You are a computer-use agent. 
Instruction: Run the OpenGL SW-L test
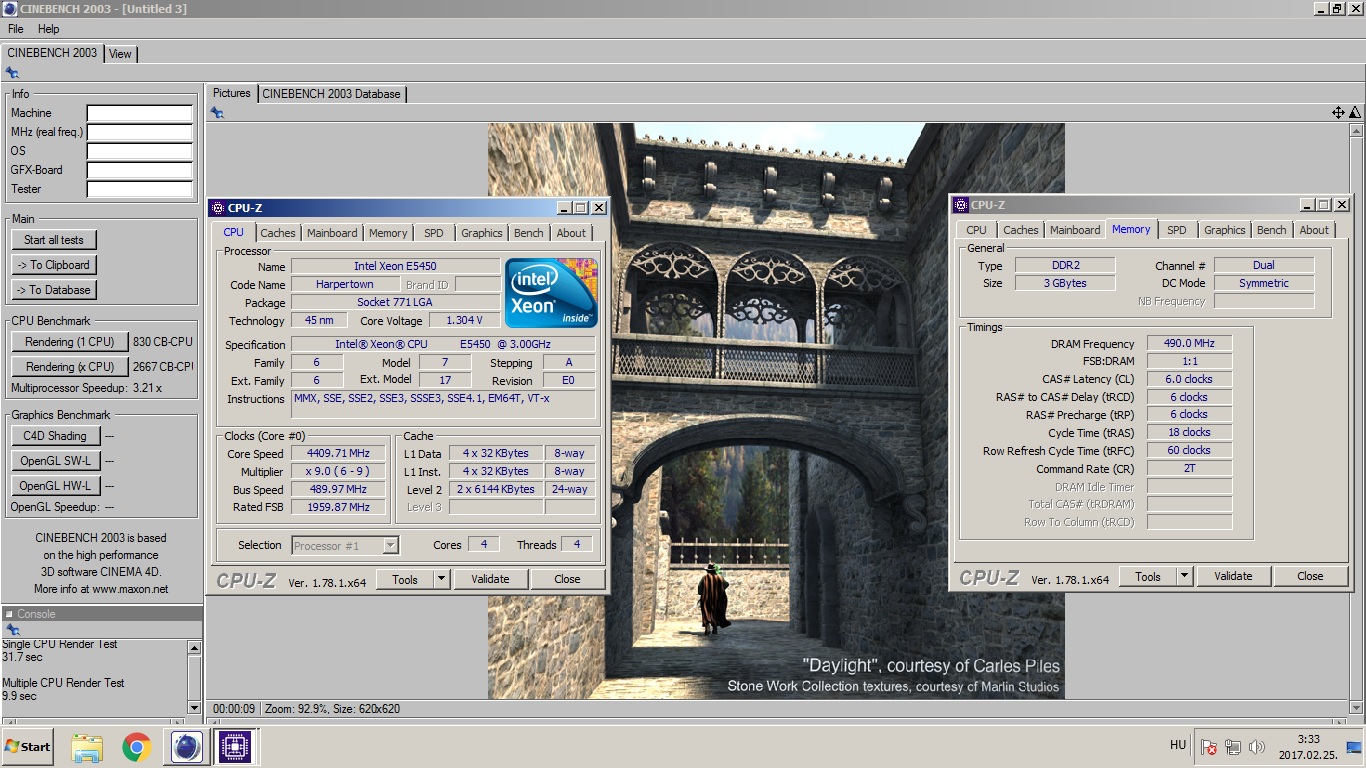click(55, 461)
